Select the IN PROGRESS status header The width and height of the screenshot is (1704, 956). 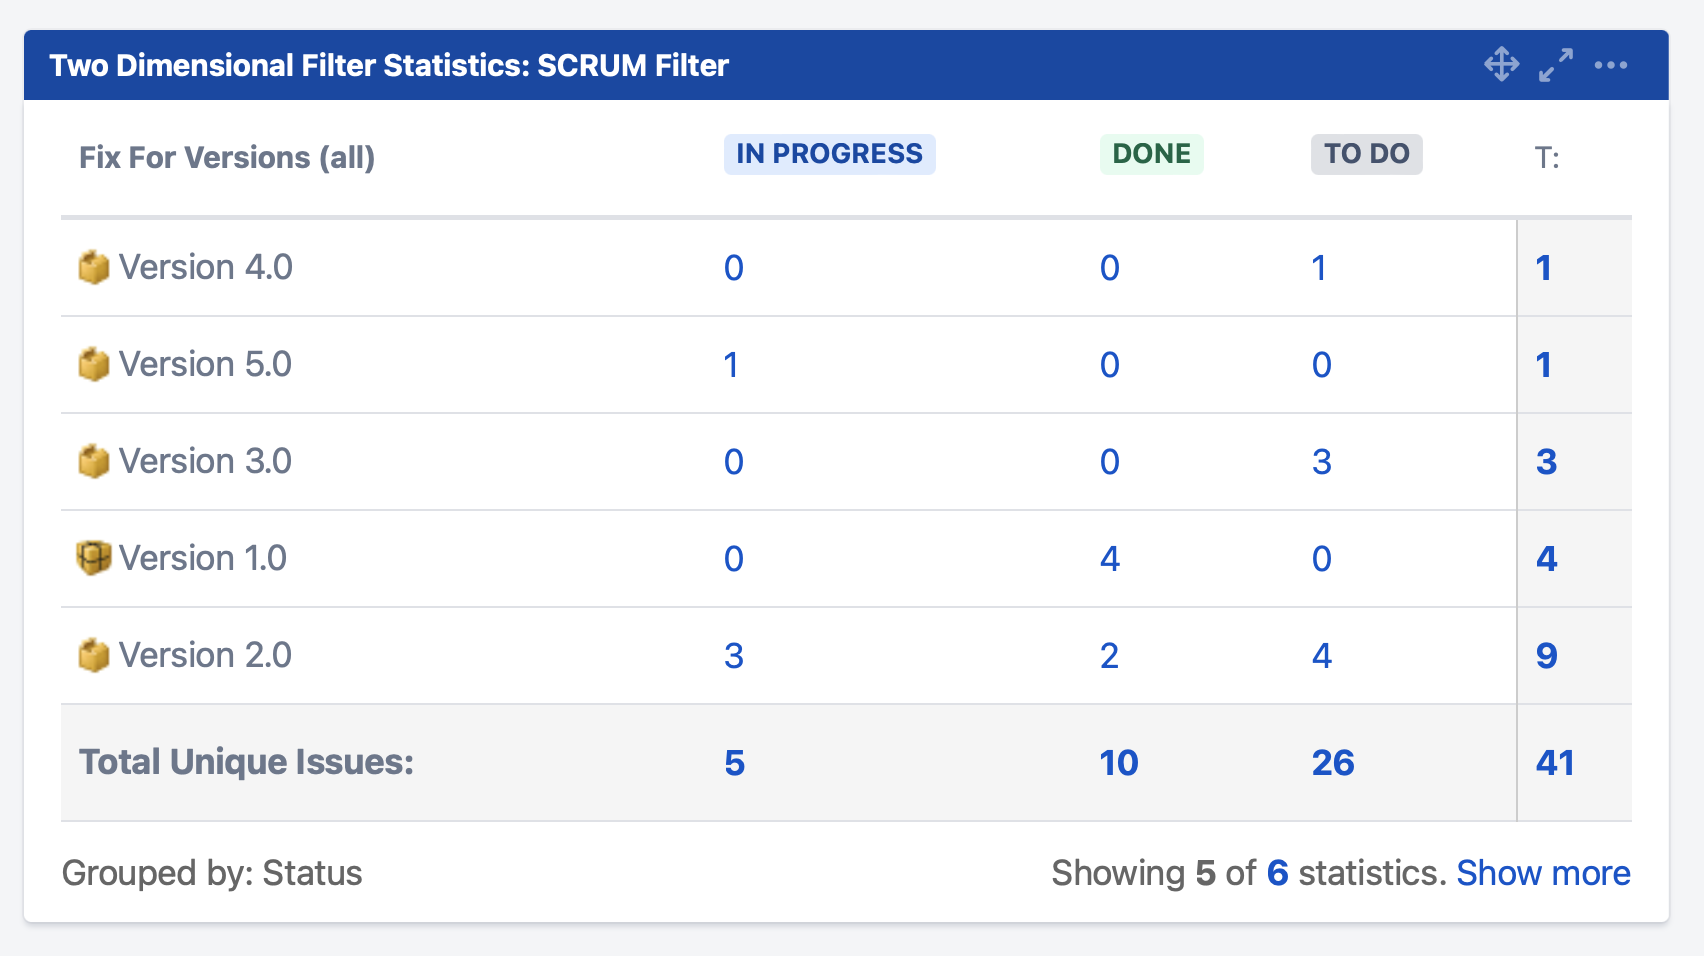pyautogui.click(x=829, y=154)
